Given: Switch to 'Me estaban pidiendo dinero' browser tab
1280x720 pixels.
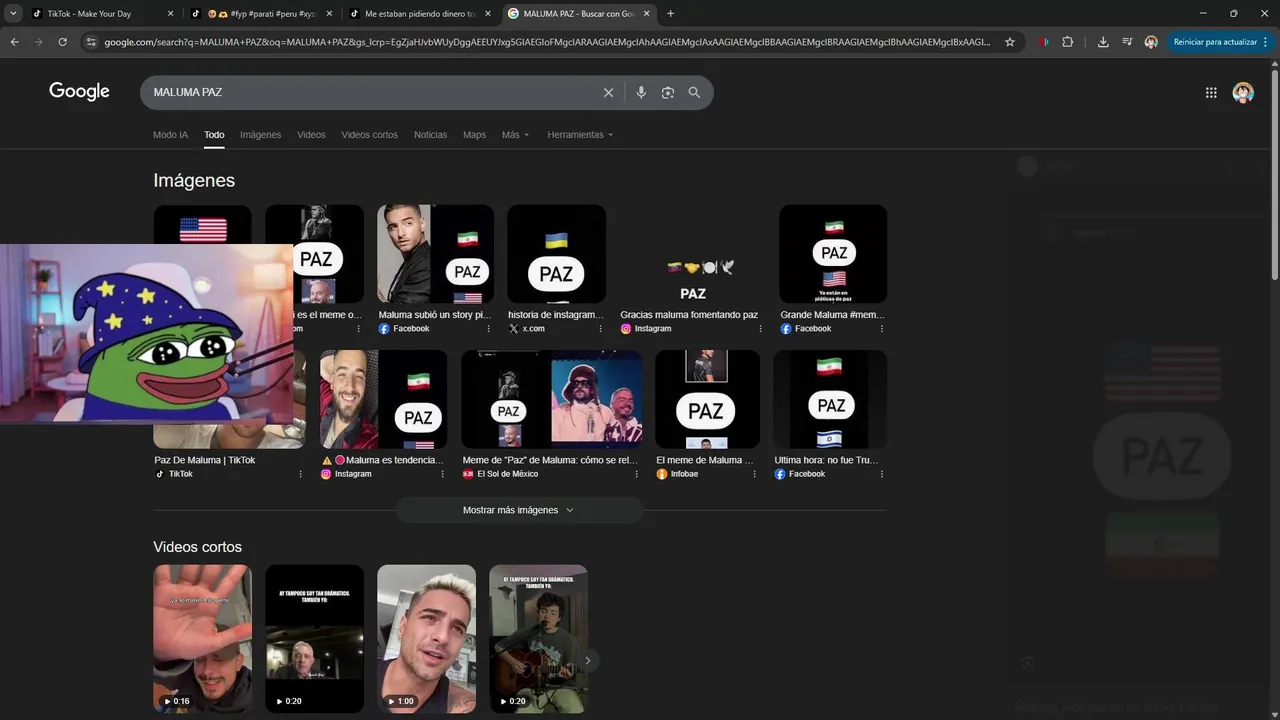Looking at the screenshot, I should (x=421, y=14).
